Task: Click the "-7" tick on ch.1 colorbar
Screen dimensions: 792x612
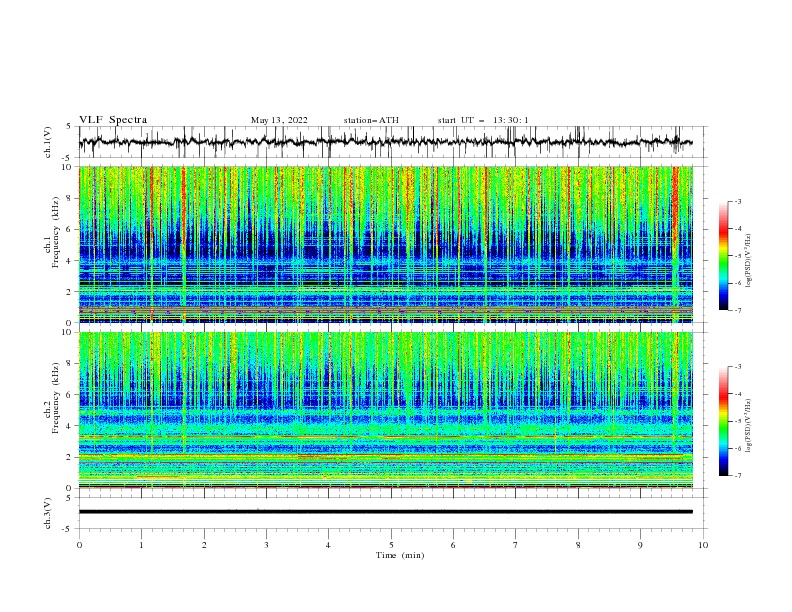Action: pos(738,310)
